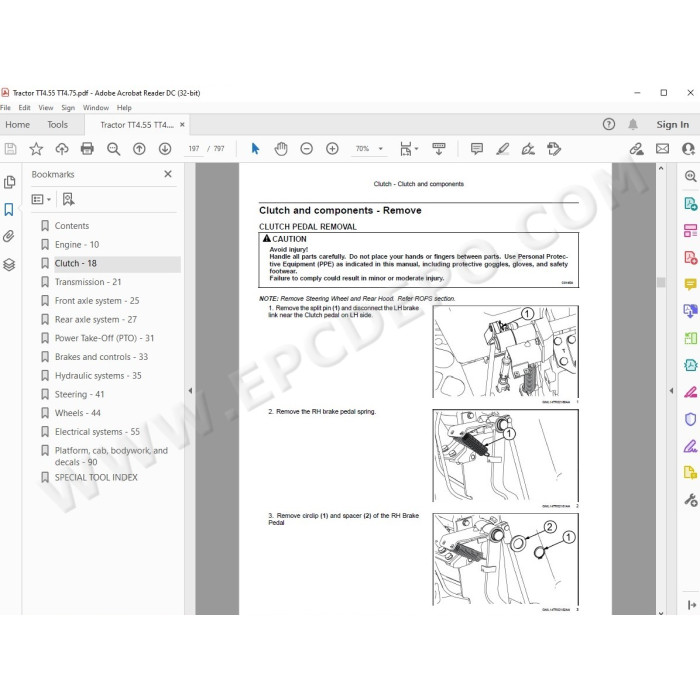This screenshot has height=700, width=700.
Task: Open the Window menu
Action: coord(96,108)
